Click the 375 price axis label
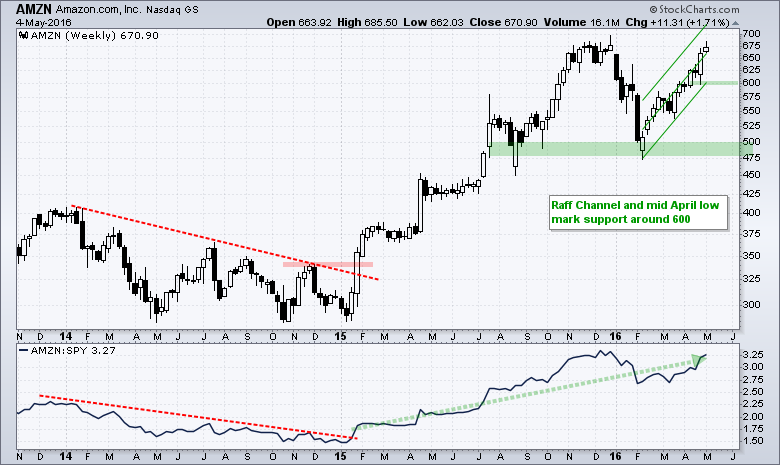Image resolution: width=780 pixels, height=465 pixels. coord(751,233)
